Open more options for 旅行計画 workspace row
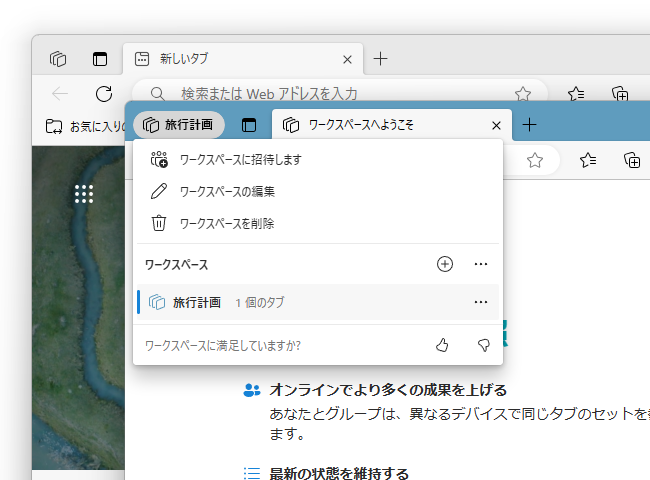This screenshot has width=650, height=480. click(x=481, y=302)
